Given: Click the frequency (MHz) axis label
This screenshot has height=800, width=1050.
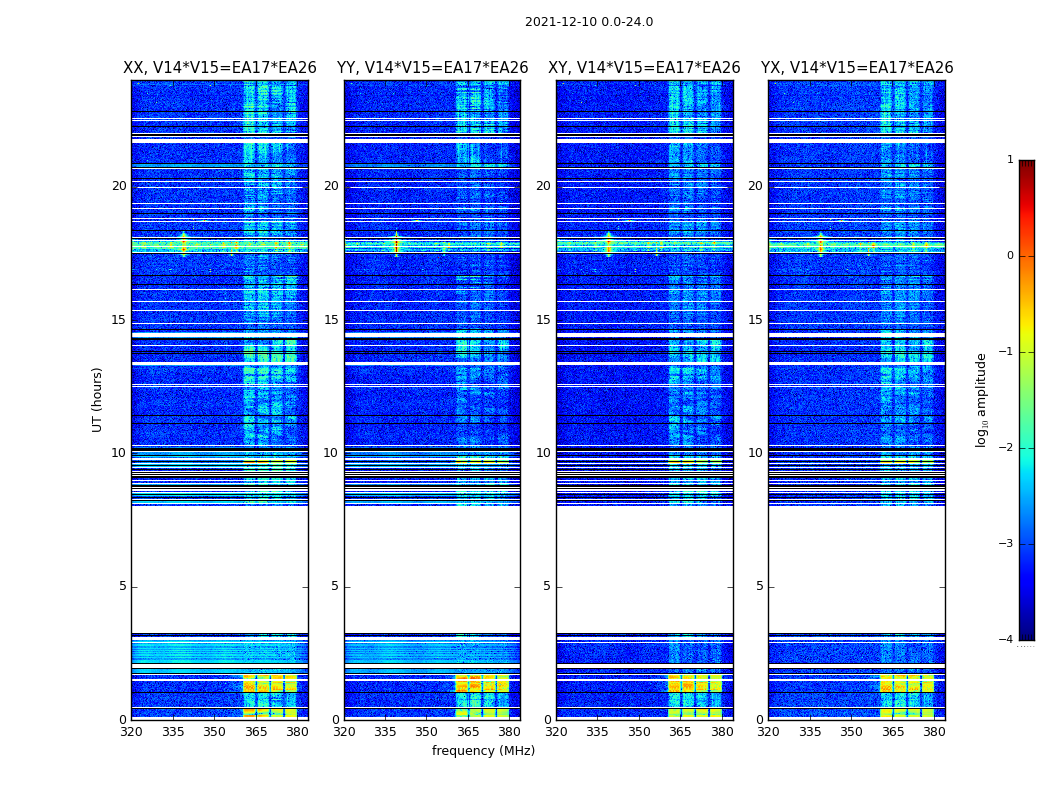Looking at the screenshot, I should pyautogui.click(x=483, y=750).
